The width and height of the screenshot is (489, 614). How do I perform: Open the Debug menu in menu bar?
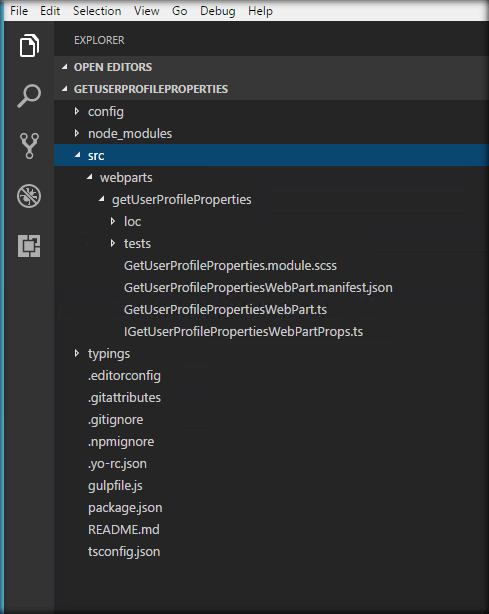point(218,11)
